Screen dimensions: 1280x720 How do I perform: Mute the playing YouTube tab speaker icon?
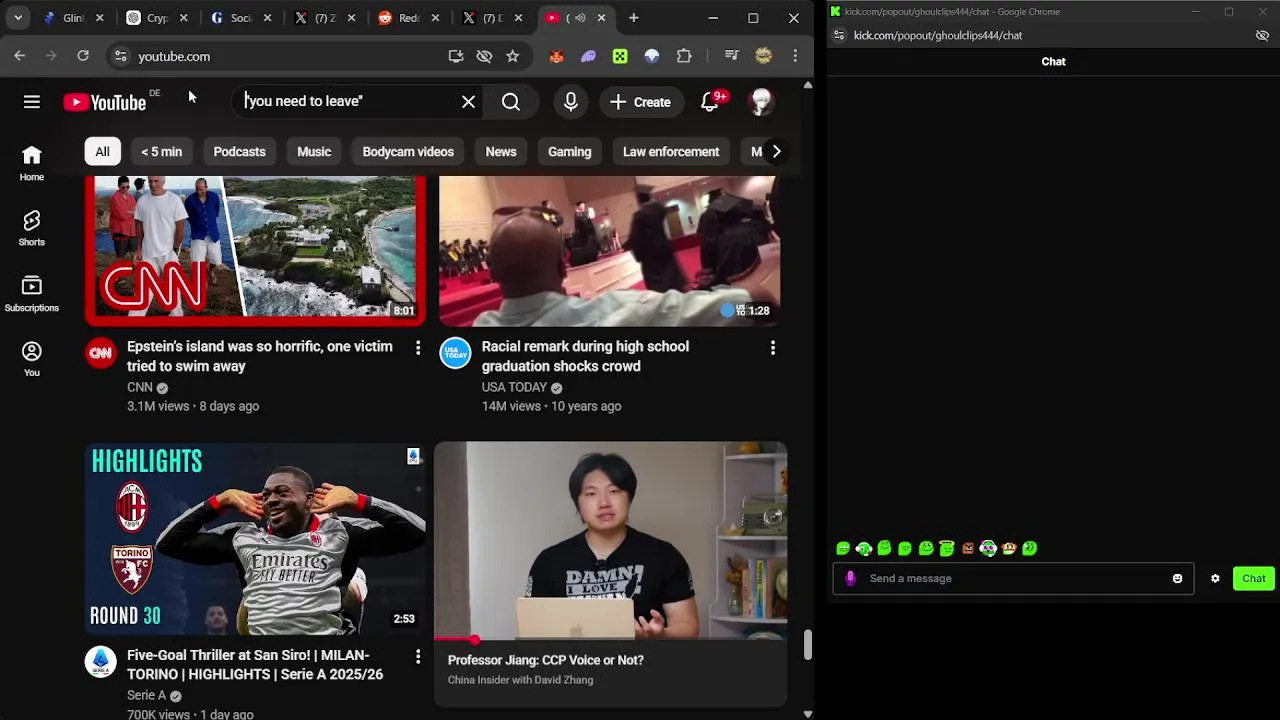(x=580, y=18)
